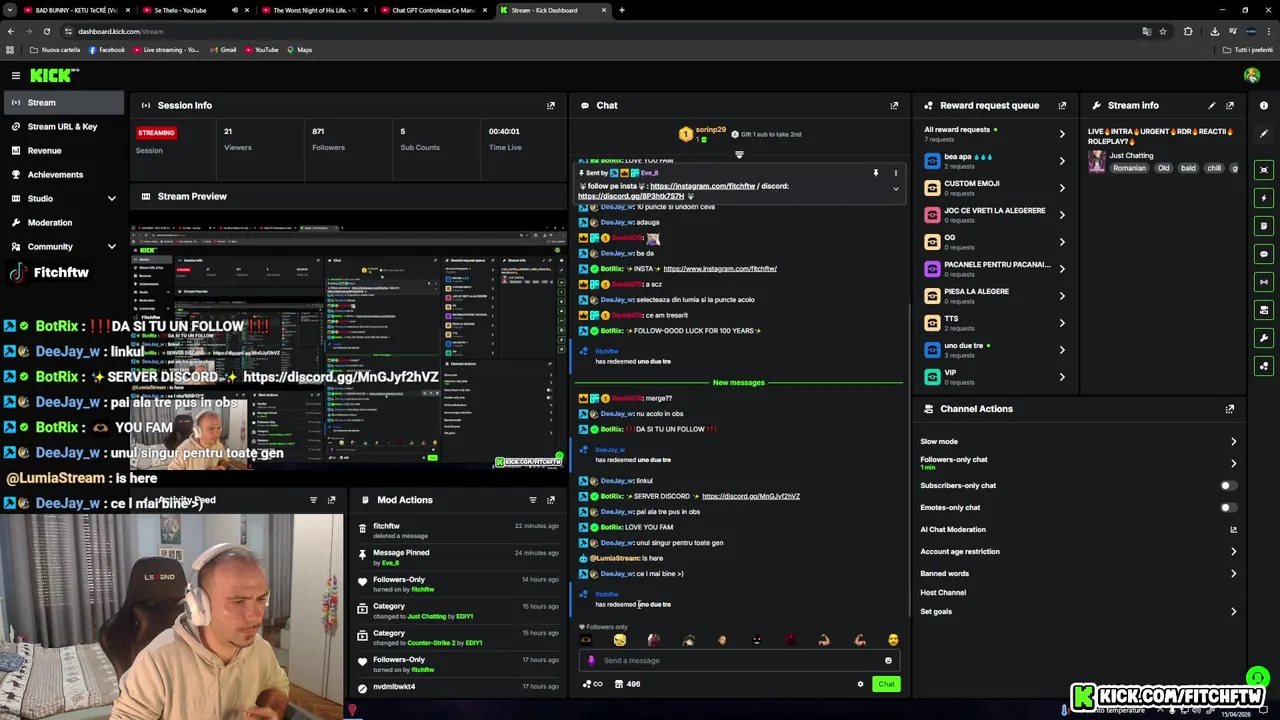Open emoji picker in message box

pyautogui.click(x=888, y=660)
